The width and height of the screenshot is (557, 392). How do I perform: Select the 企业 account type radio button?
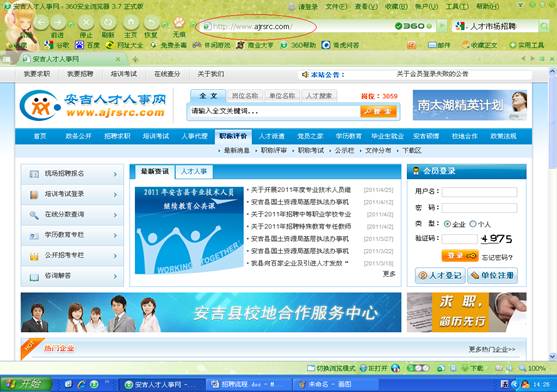pyautogui.click(x=447, y=224)
